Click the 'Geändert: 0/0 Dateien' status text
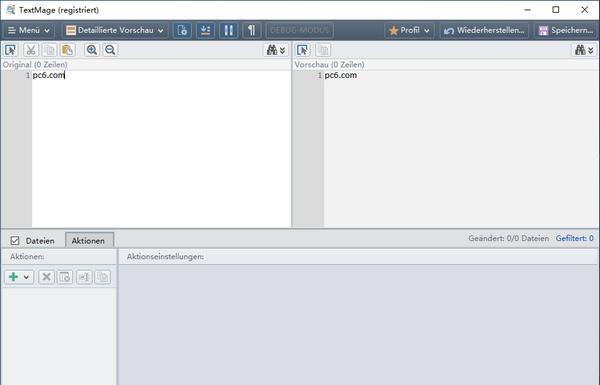 click(x=509, y=238)
